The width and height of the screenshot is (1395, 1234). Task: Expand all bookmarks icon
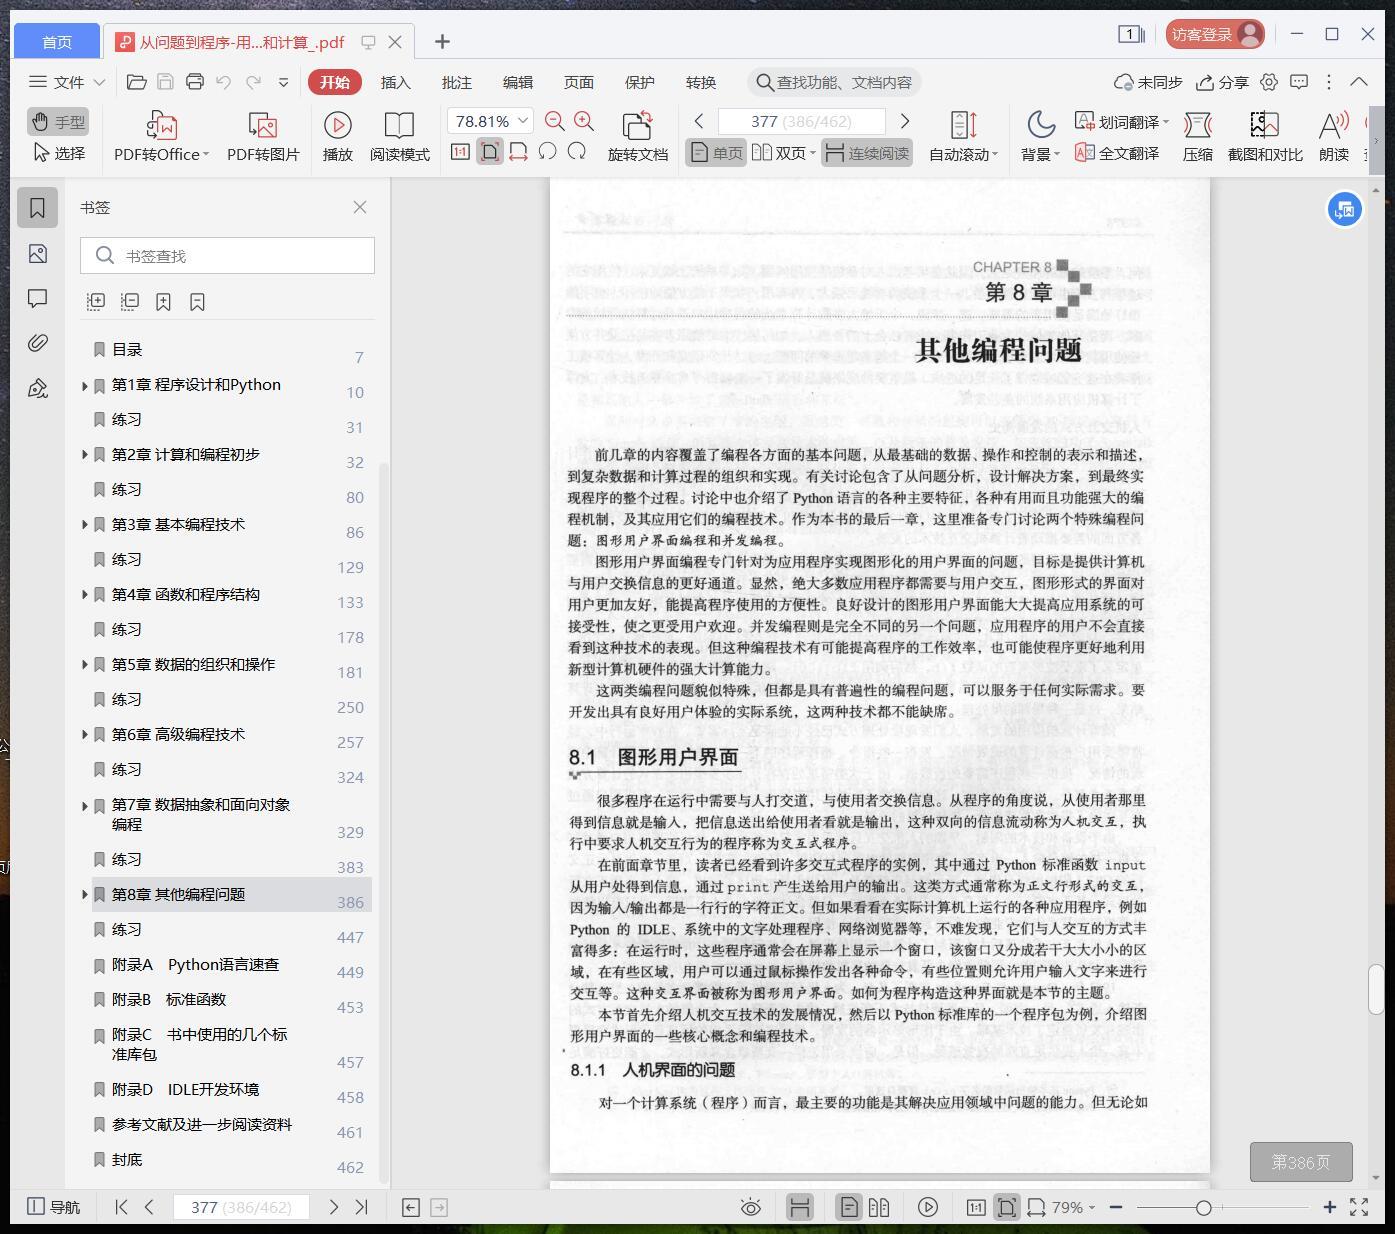point(96,301)
